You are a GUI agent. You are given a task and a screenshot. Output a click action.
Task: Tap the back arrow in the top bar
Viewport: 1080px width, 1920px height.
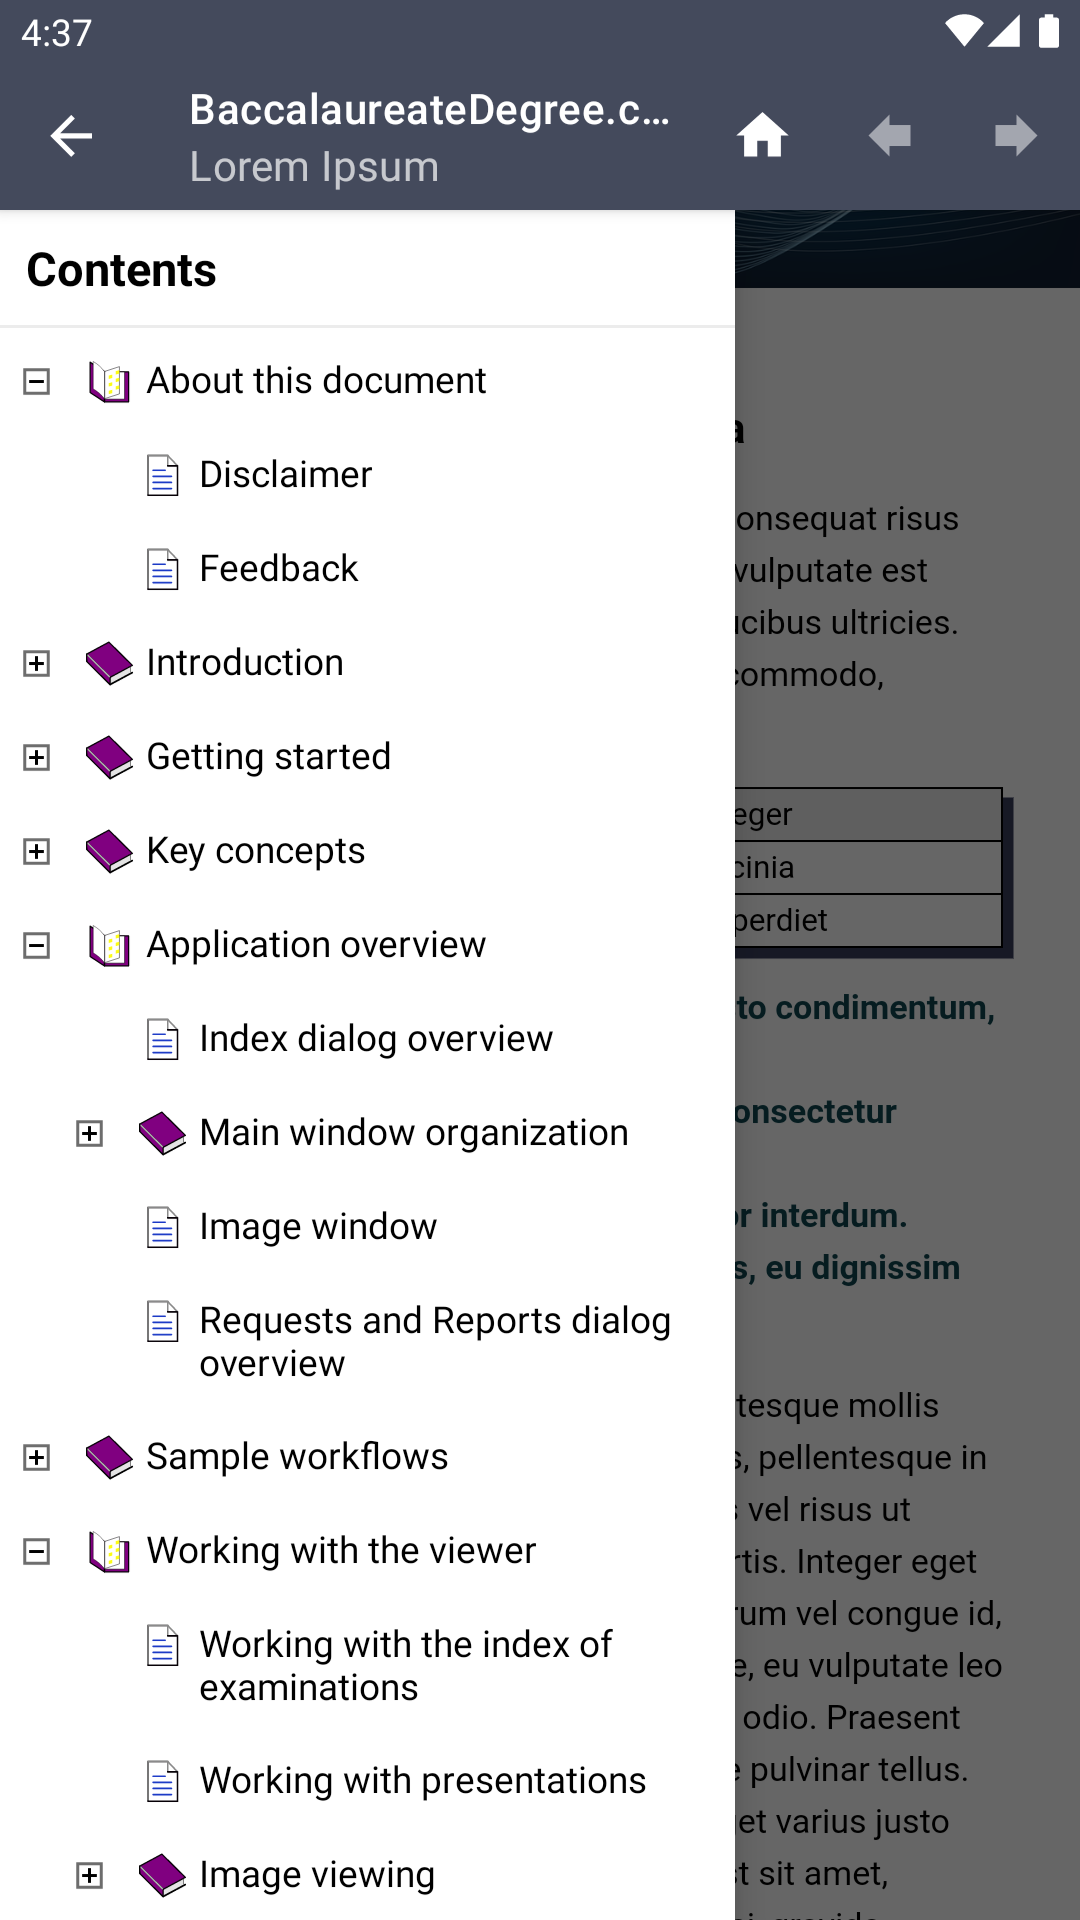70,135
